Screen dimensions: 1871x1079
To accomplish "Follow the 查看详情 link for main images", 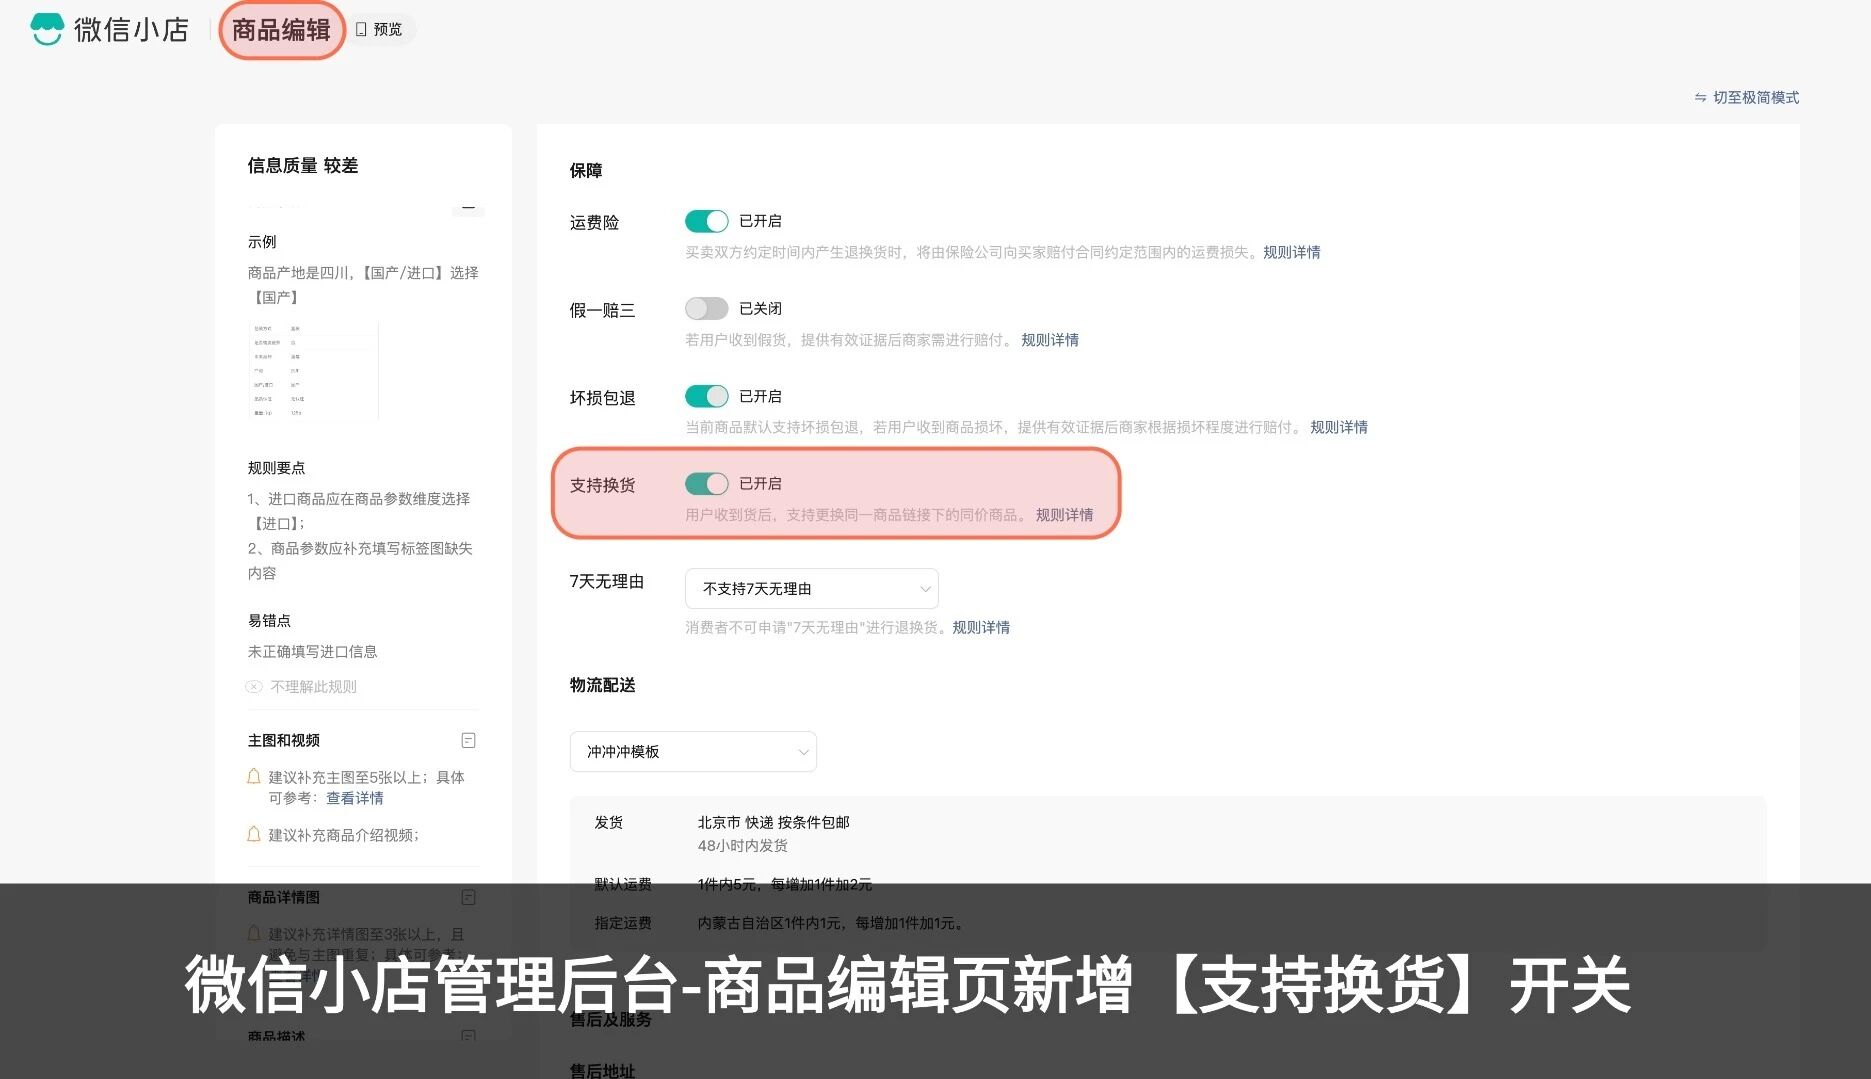I will pos(355,798).
